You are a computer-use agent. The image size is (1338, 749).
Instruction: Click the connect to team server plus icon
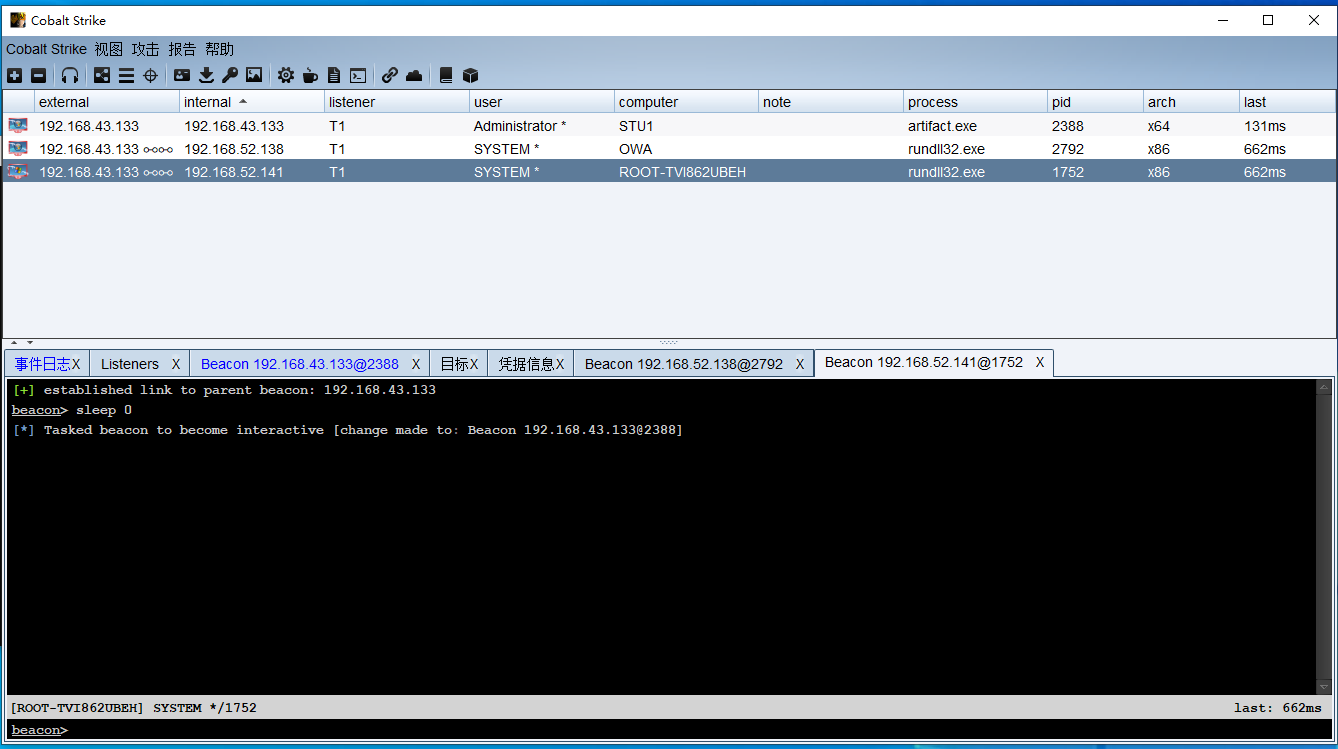click(14, 75)
